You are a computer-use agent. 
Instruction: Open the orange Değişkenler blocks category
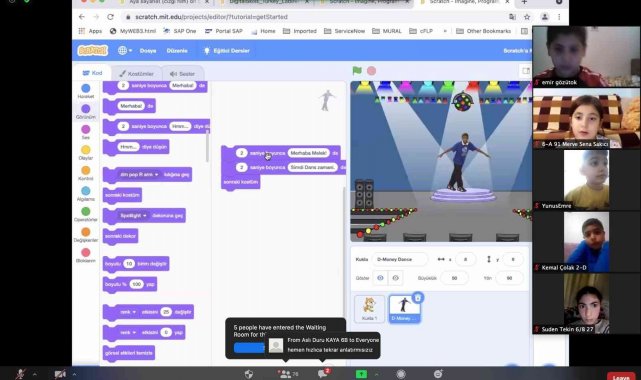(85, 232)
